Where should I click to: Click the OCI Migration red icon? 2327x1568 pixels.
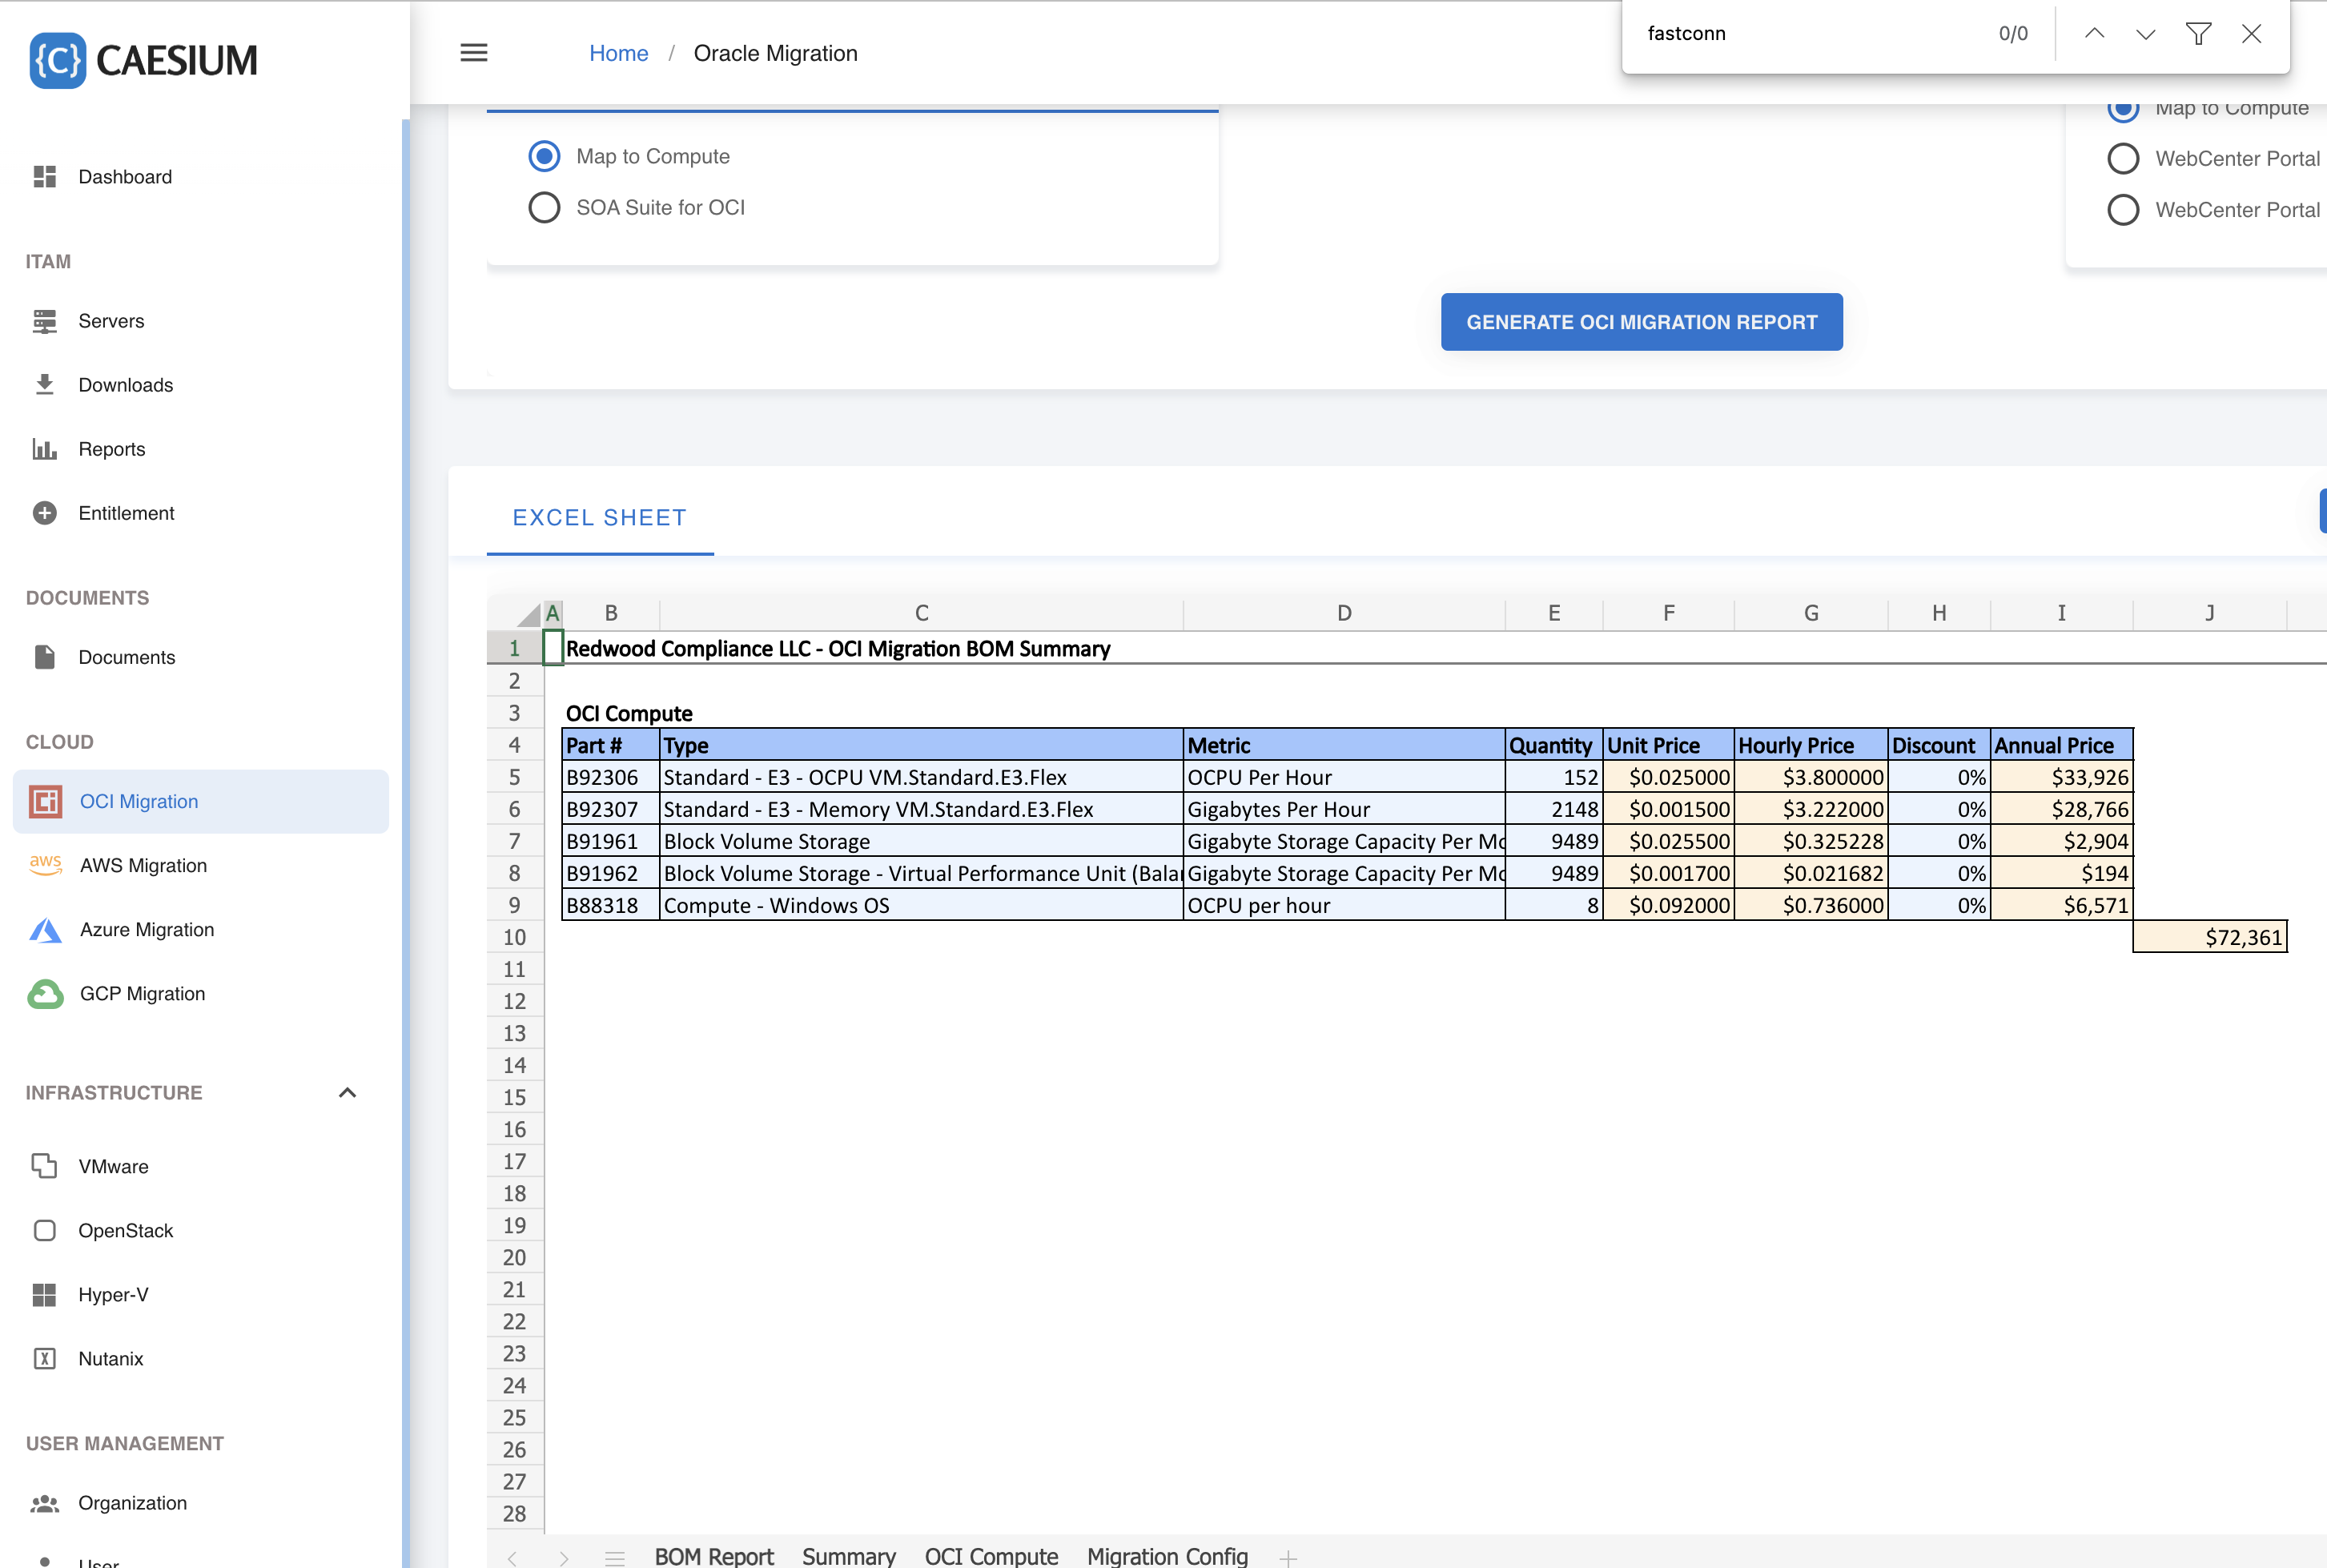(45, 801)
